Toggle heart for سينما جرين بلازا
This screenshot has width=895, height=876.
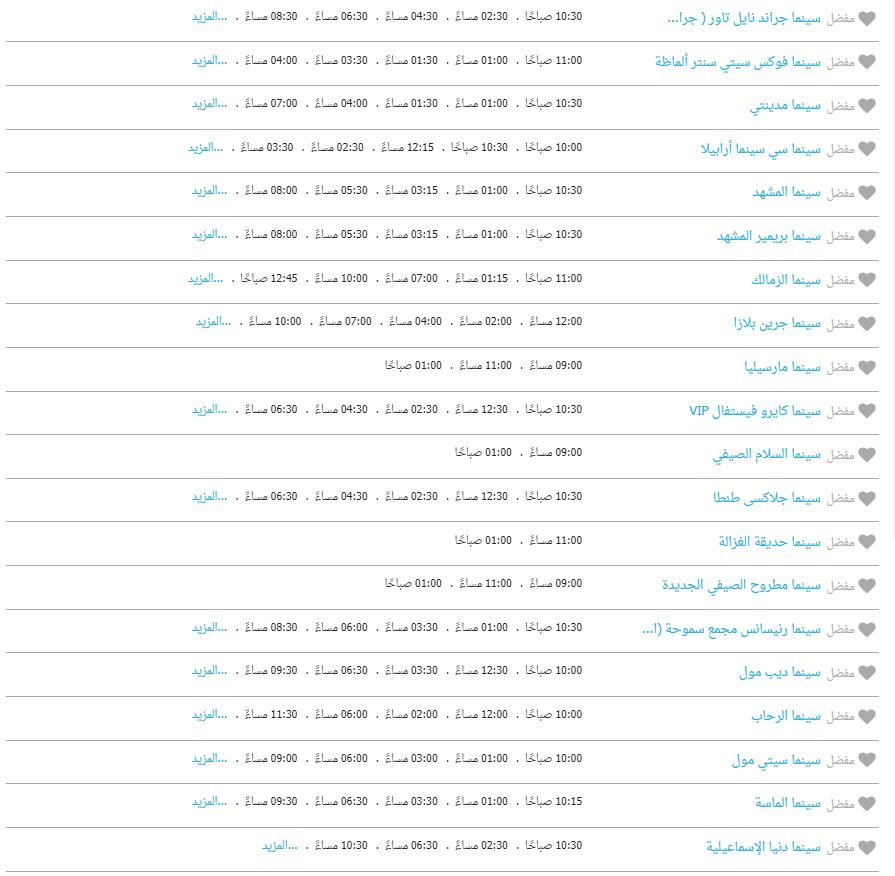pos(867,324)
